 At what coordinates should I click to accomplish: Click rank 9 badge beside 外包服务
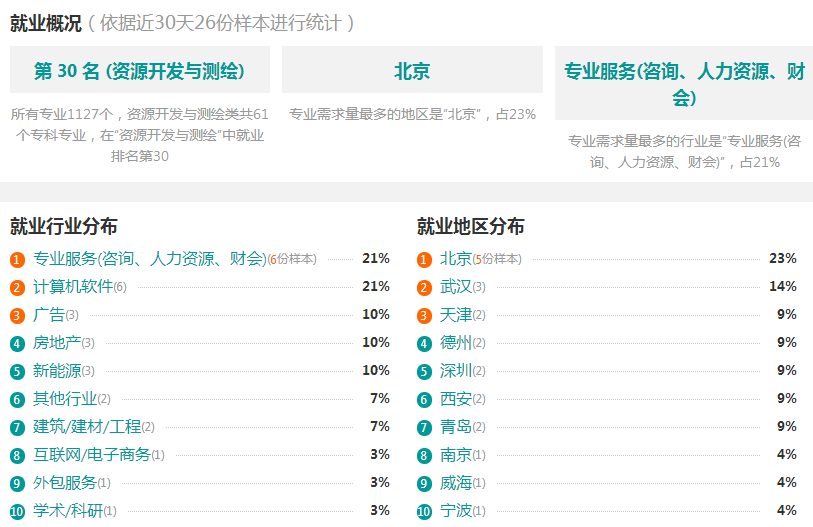coord(17,483)
